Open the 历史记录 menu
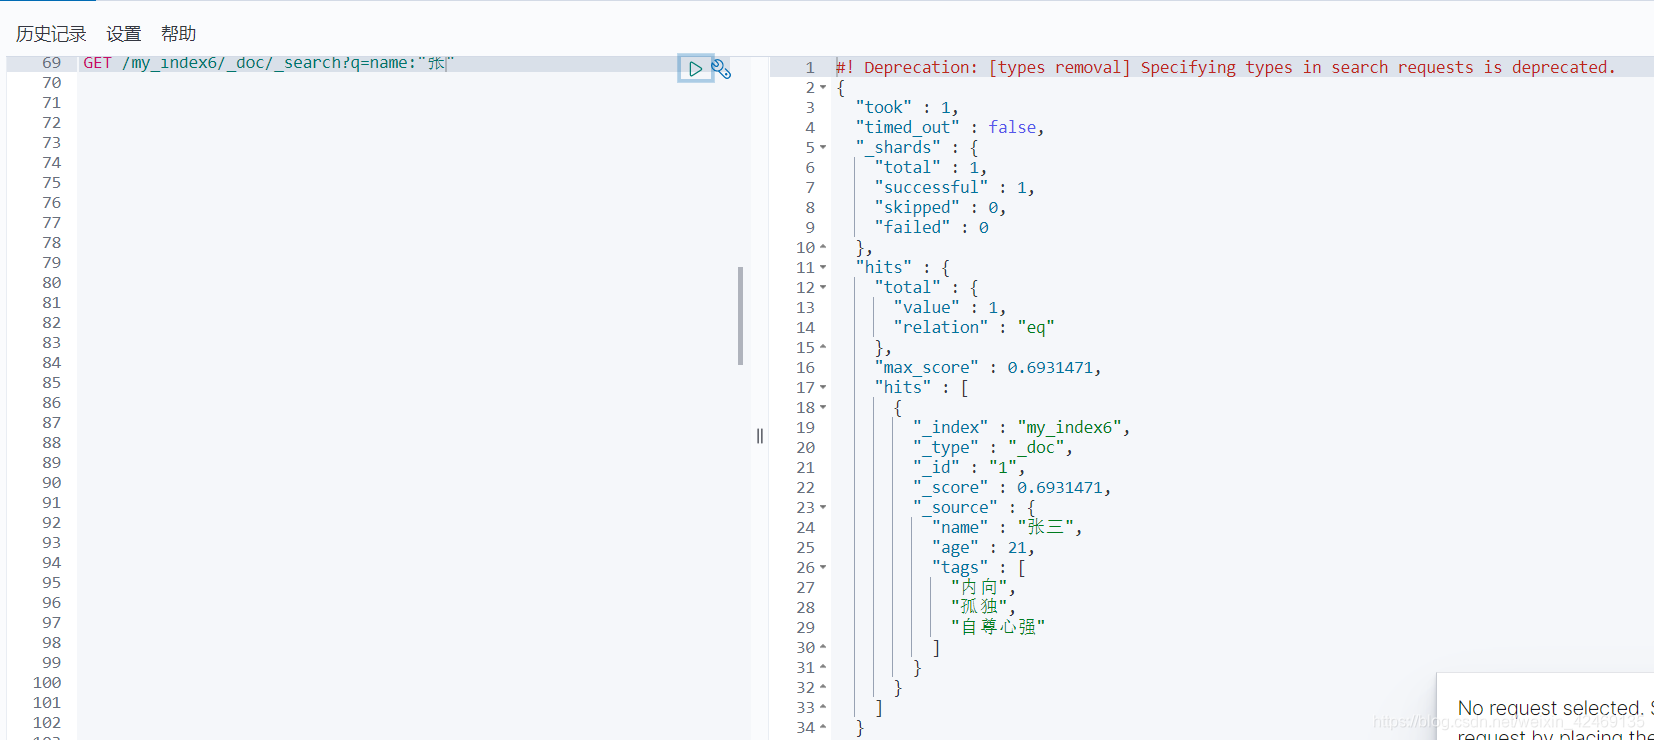Viewport: 1654px width, 740px height. (51, 34)
